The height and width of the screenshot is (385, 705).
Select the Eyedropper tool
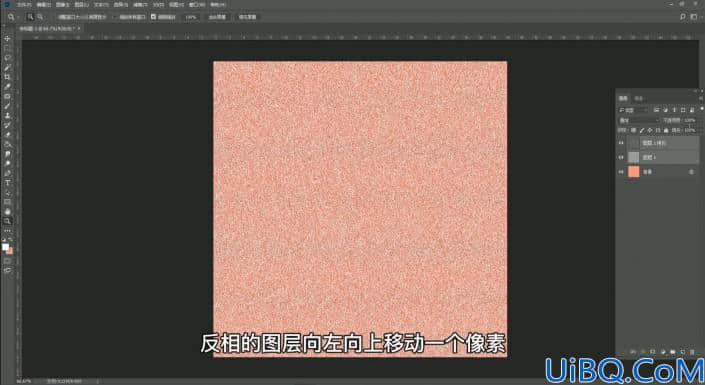pyautogui.click(x=7, y=86)
